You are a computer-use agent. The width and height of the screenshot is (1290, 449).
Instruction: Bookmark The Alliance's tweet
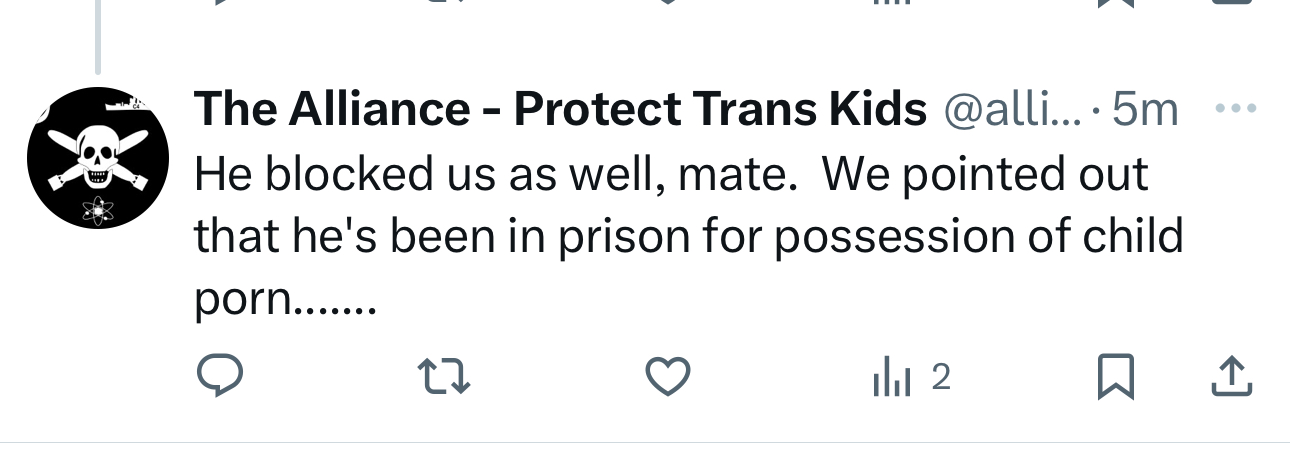[1116, 377]
